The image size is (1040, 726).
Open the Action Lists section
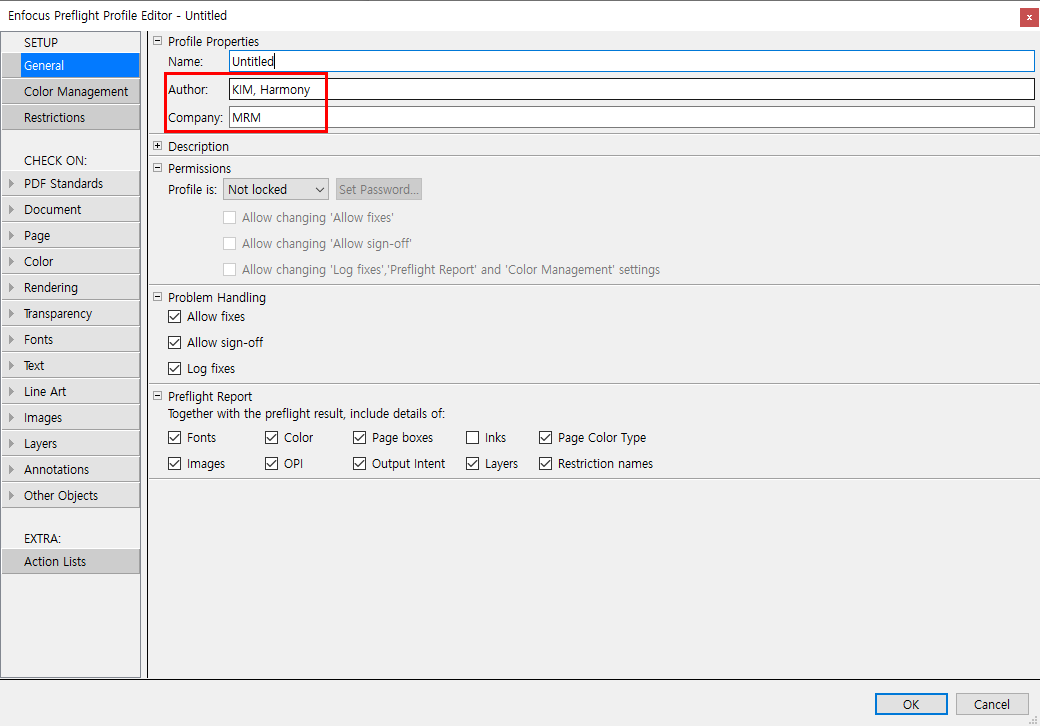tap(55, 562)
